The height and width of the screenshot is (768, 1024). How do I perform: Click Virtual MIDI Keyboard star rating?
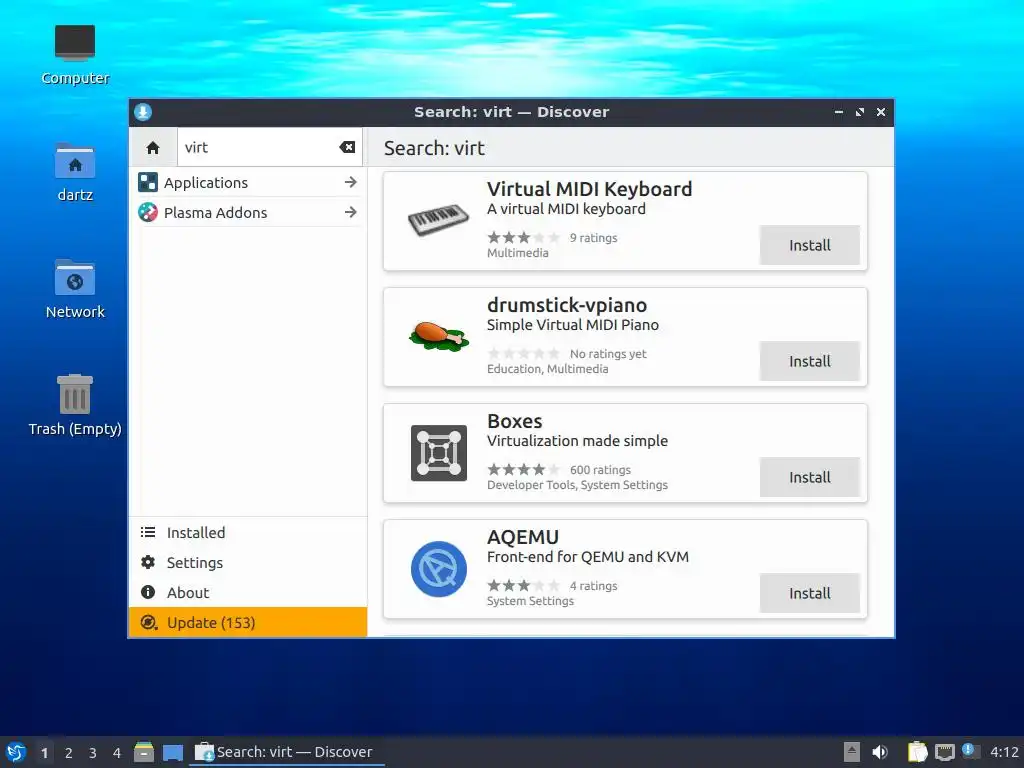pyautogui.click(x=524, y=238)
